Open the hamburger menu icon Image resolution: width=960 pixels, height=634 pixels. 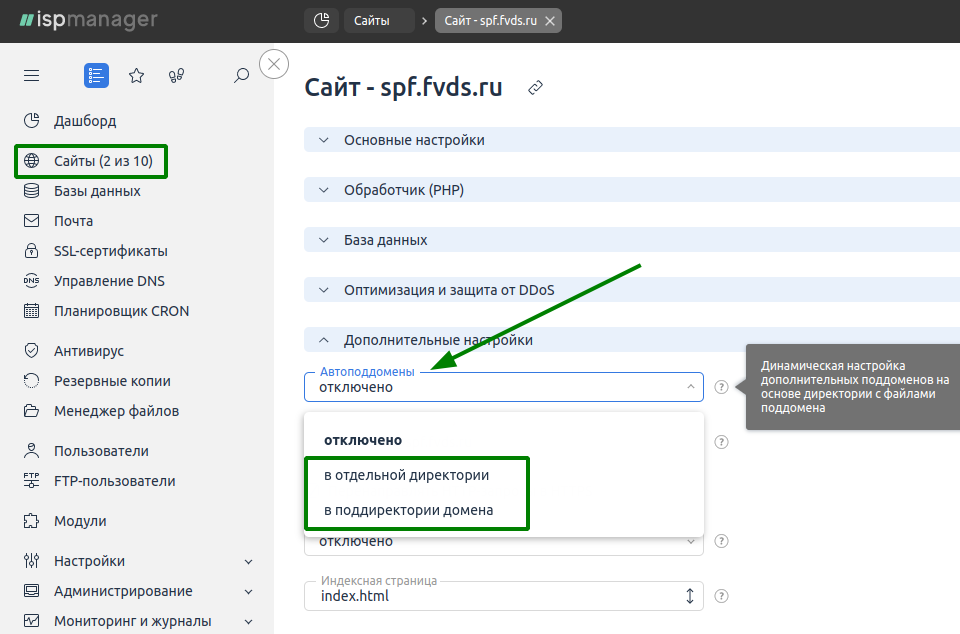(x=31, y=76)
